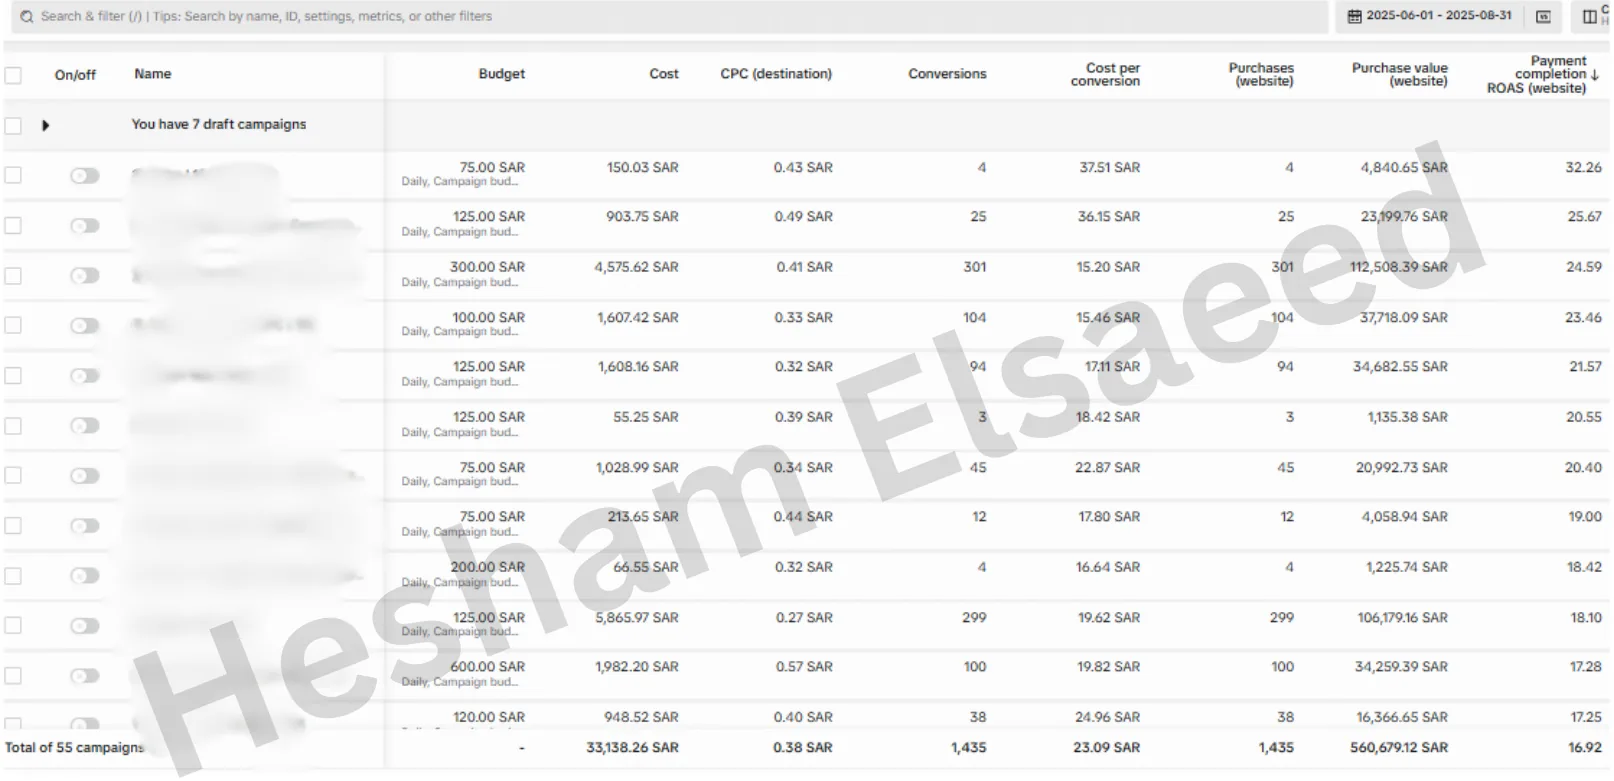Click the 'Total of 55 campaigns' label
The height and width of the screenshot is (781, 1614).
[x=74, y=748]
